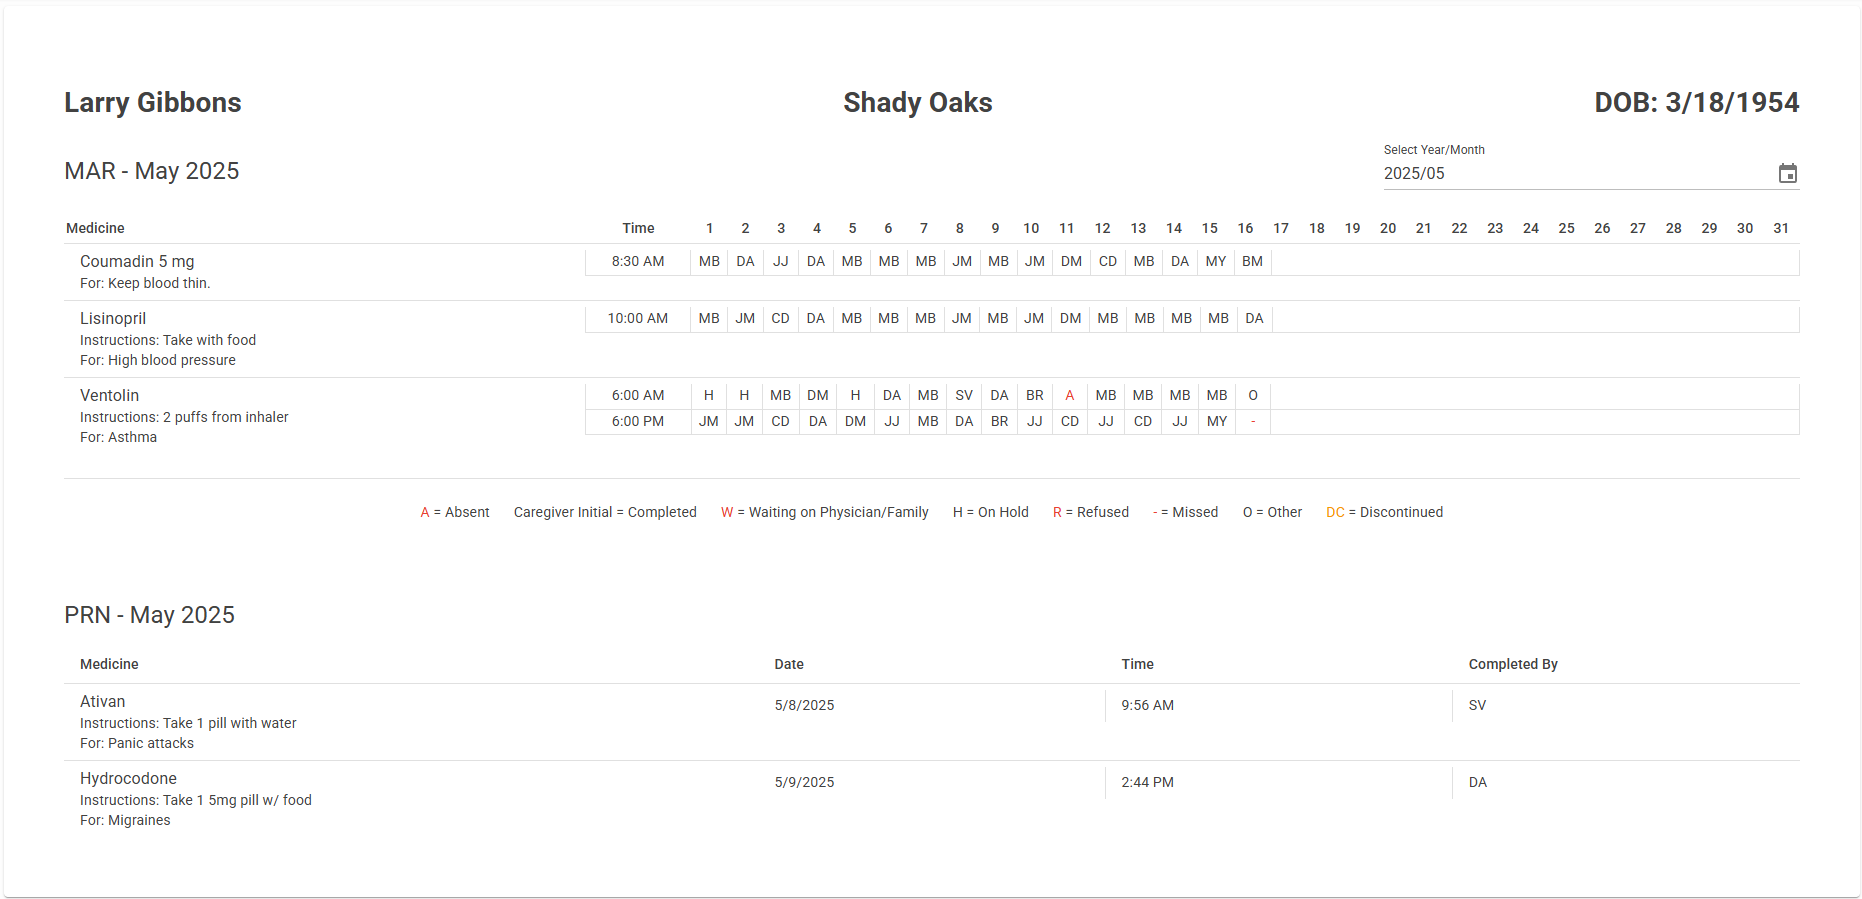Click the red 'A' absent cell in Ventolin row
This screenshot has height=899, width=1862.
1069,396
